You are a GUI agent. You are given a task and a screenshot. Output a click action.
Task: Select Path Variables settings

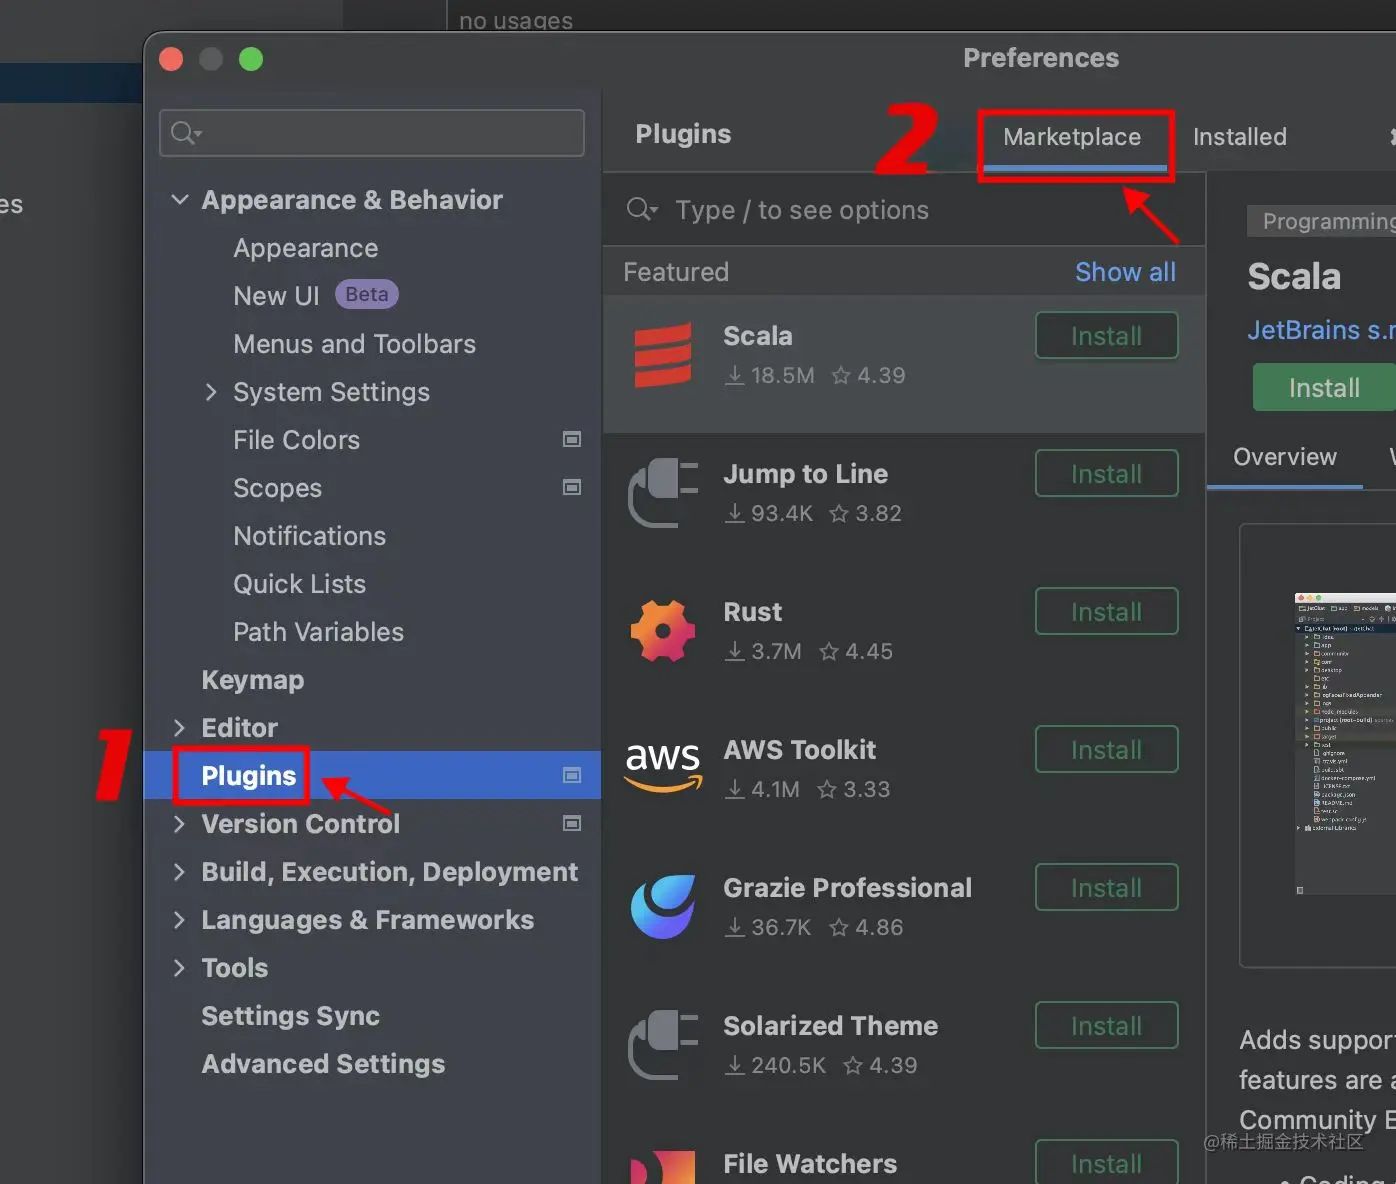[318, 632]
